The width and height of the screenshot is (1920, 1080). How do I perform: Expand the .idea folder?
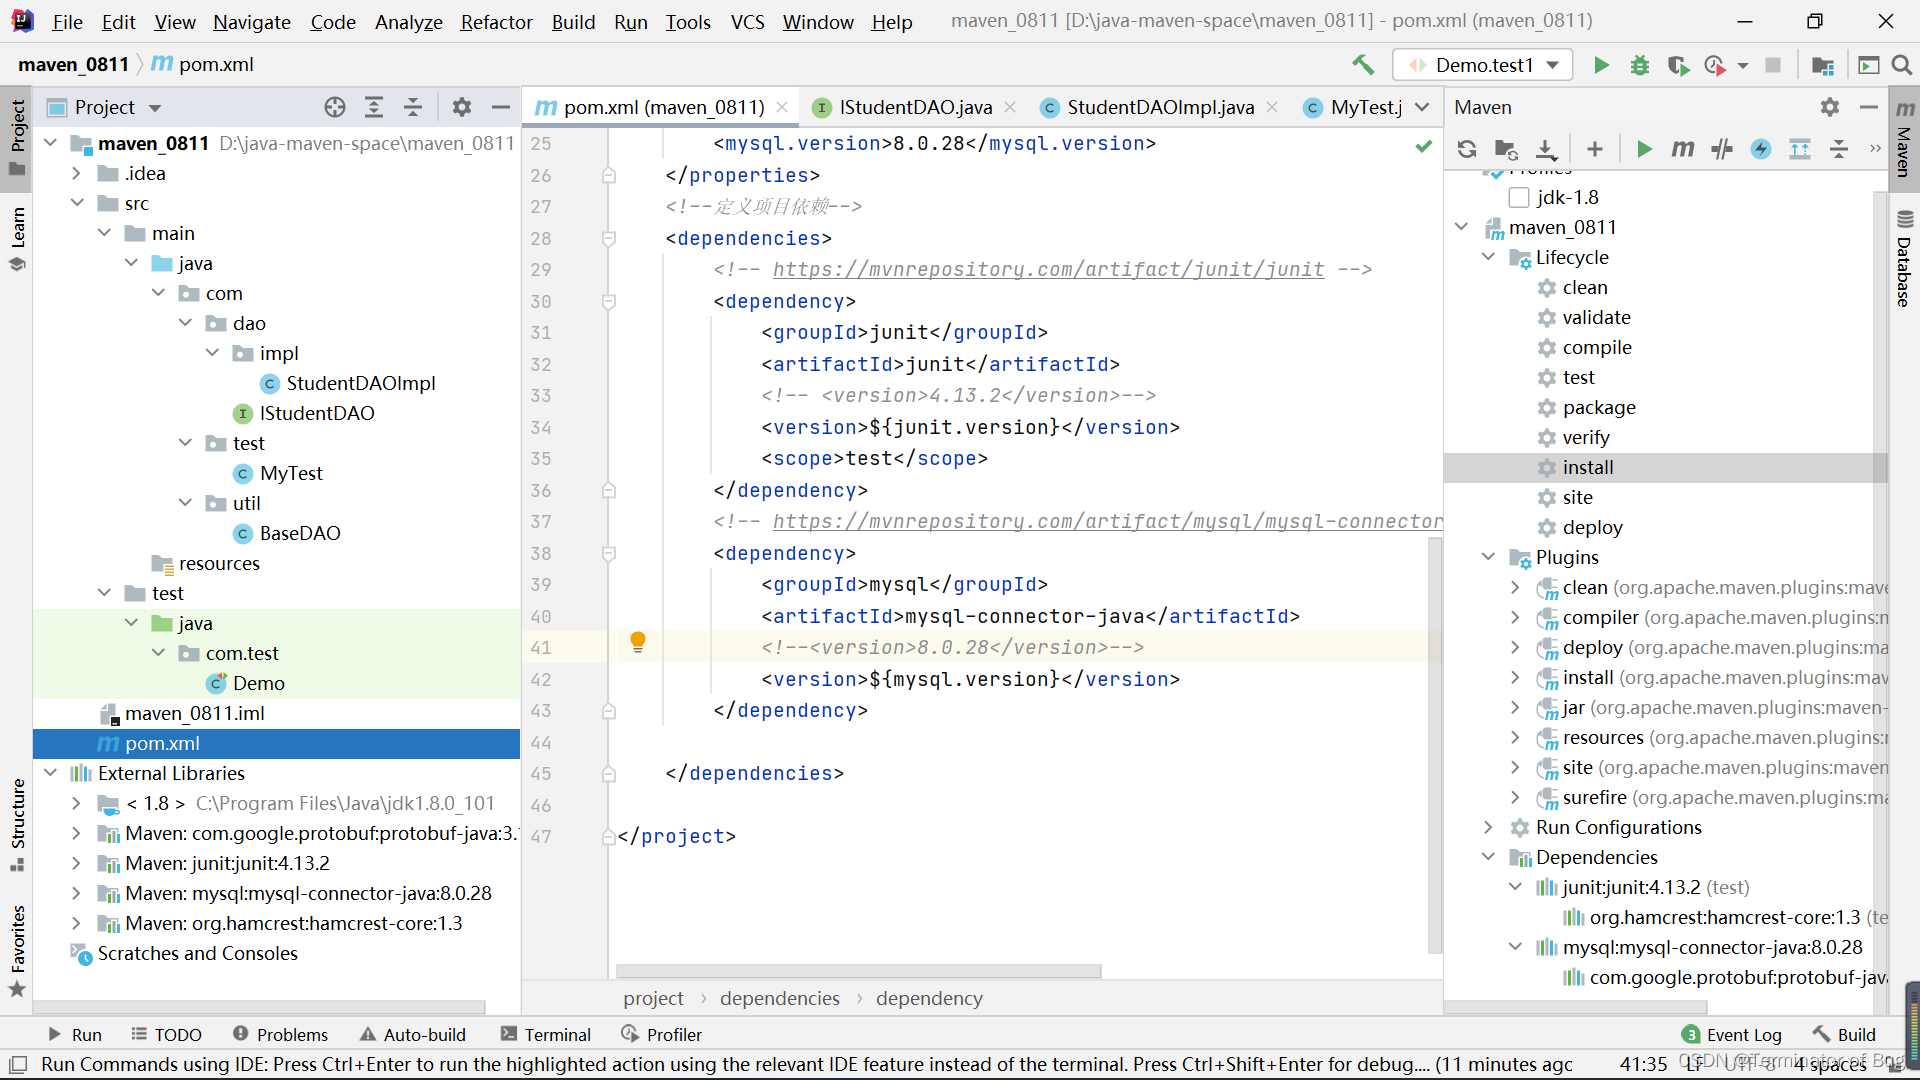[x=76, y=173]
